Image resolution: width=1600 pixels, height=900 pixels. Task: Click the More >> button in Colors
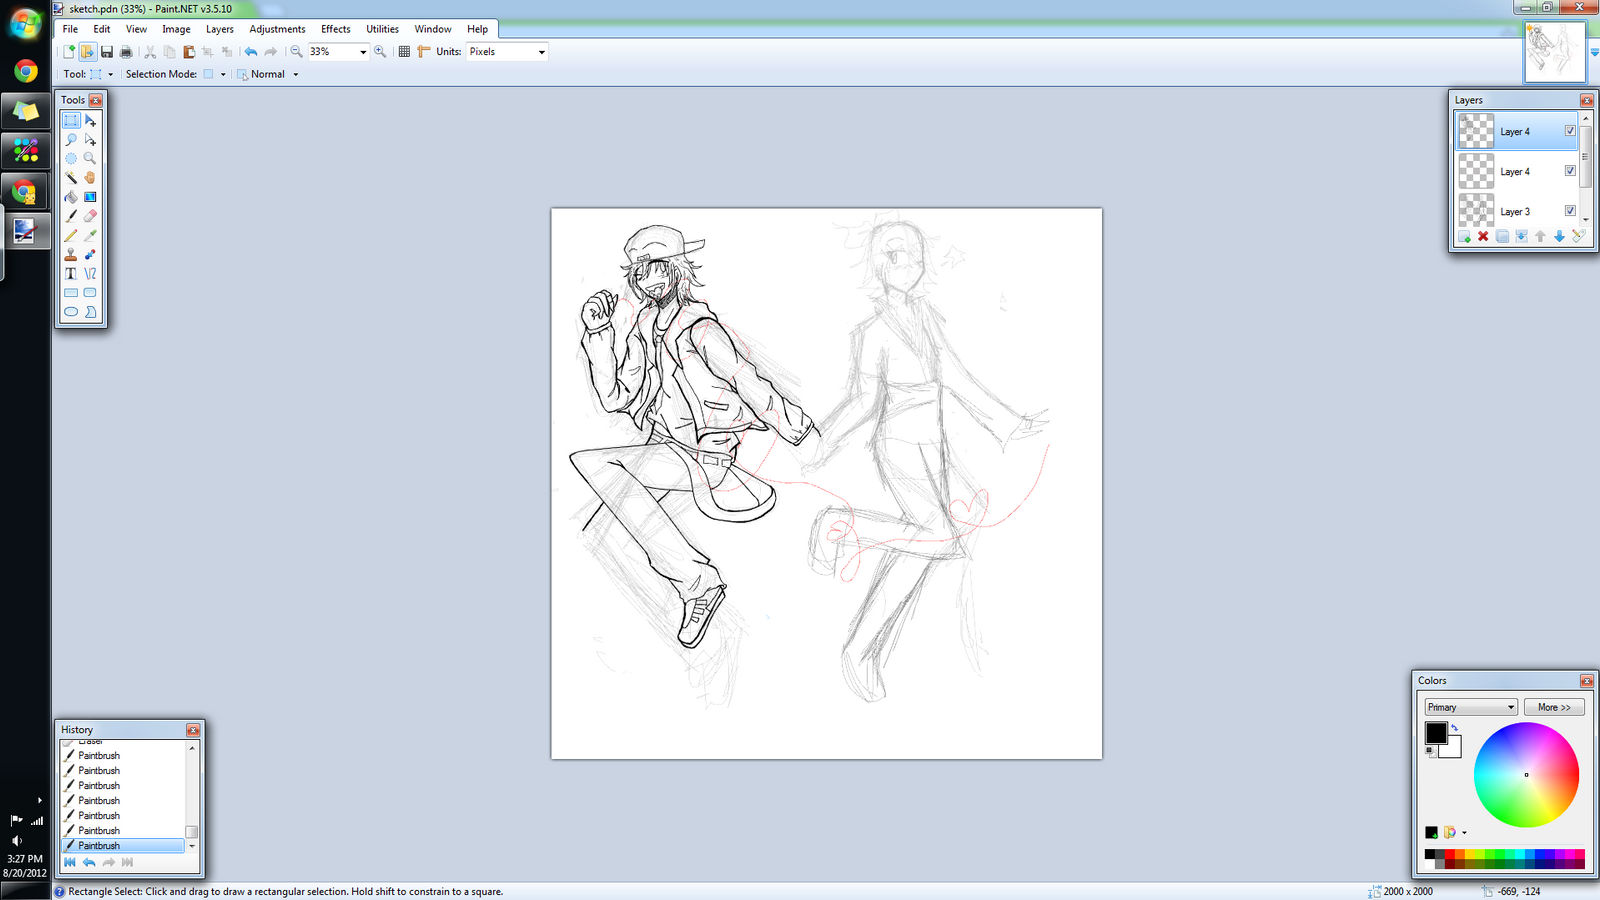click(1554, 707)
